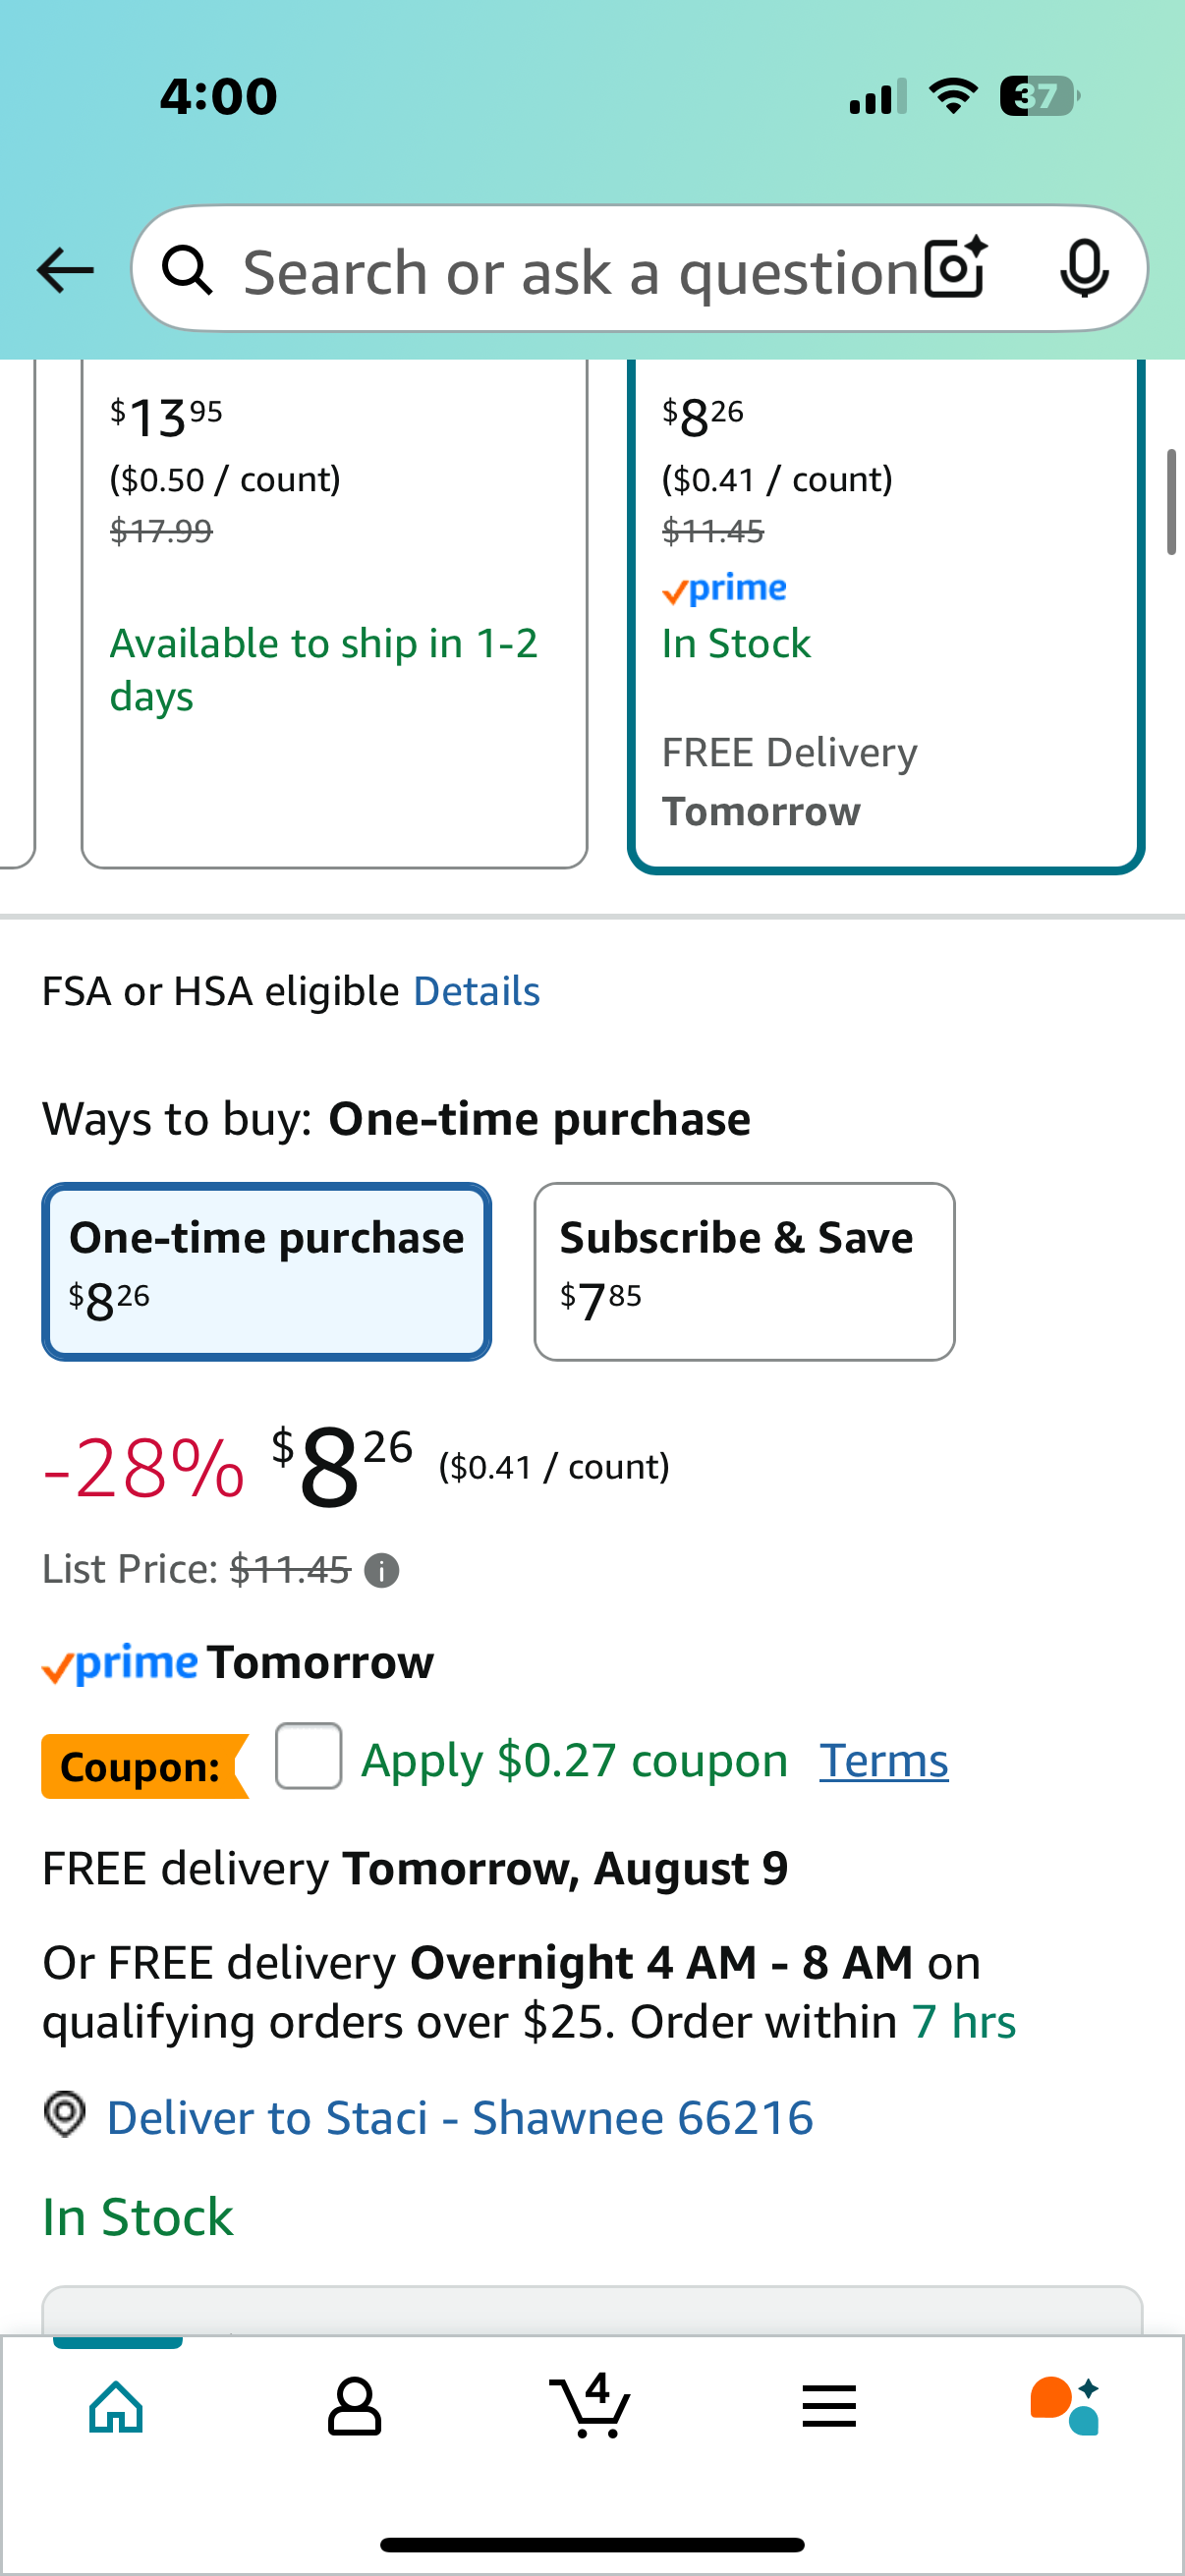Image resolution: width=1185 pixels, height=2576 pixels.
Task: Open FSA or HSA Details link
Action: point(476,991)
